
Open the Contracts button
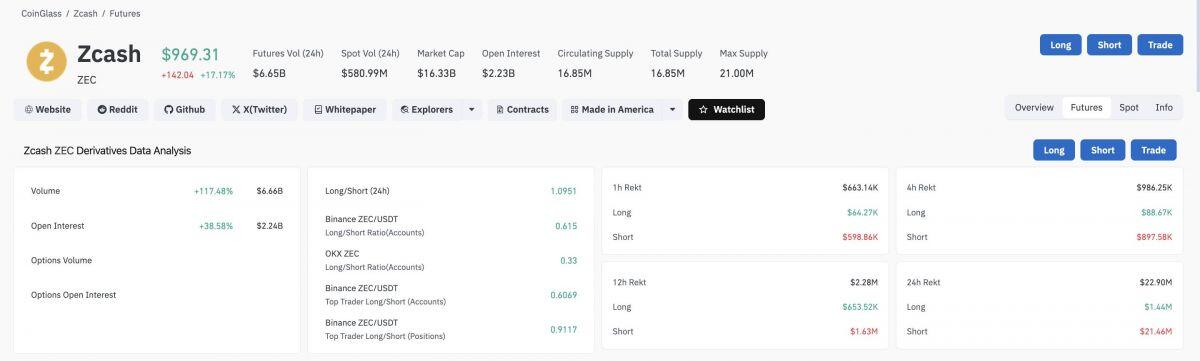[x=522, y=109]
